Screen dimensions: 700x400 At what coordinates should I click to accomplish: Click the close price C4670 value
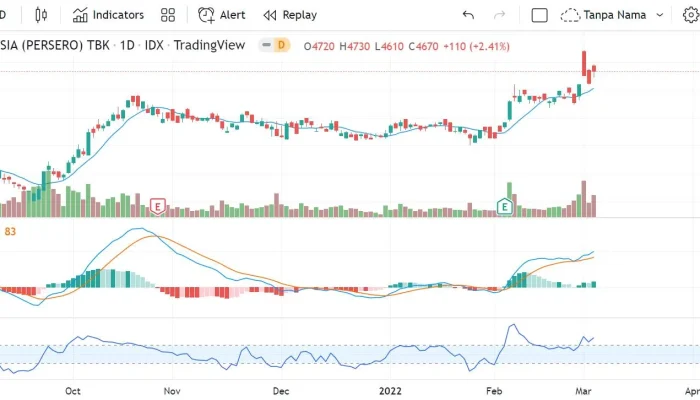tap(424, 46)
